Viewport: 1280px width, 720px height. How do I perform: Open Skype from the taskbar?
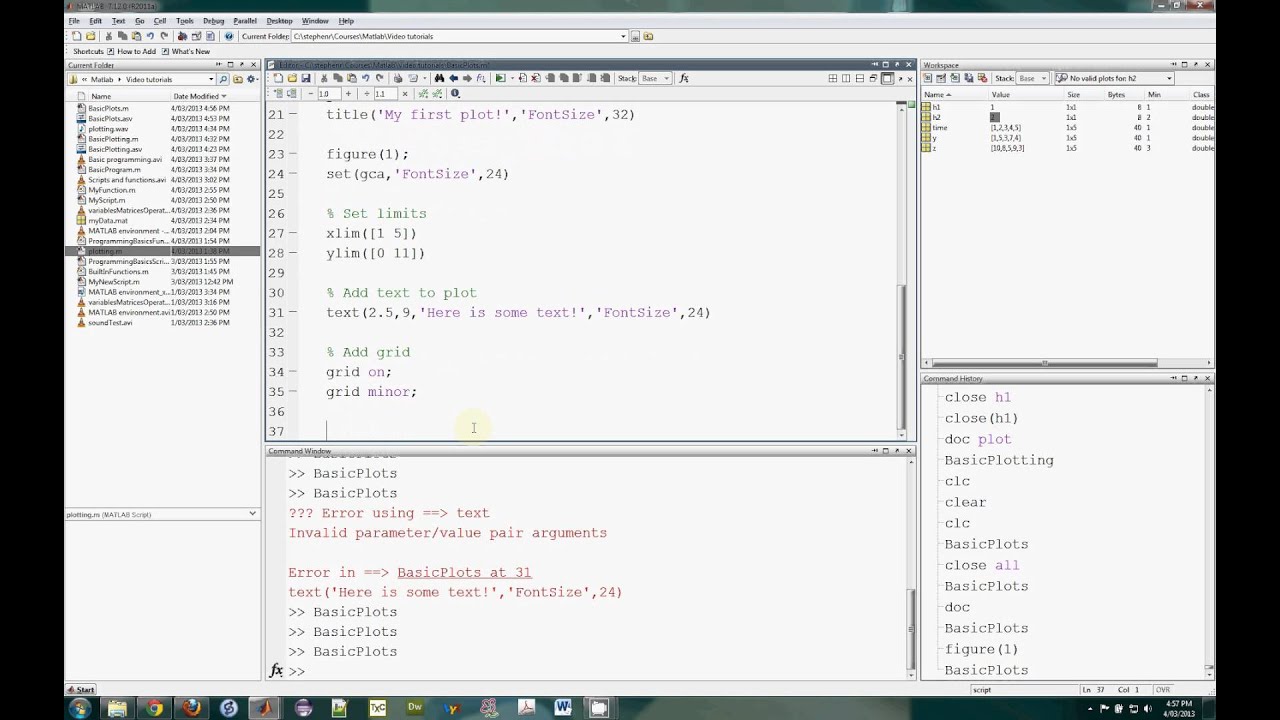pyautogui.click(x=228, y=708)
